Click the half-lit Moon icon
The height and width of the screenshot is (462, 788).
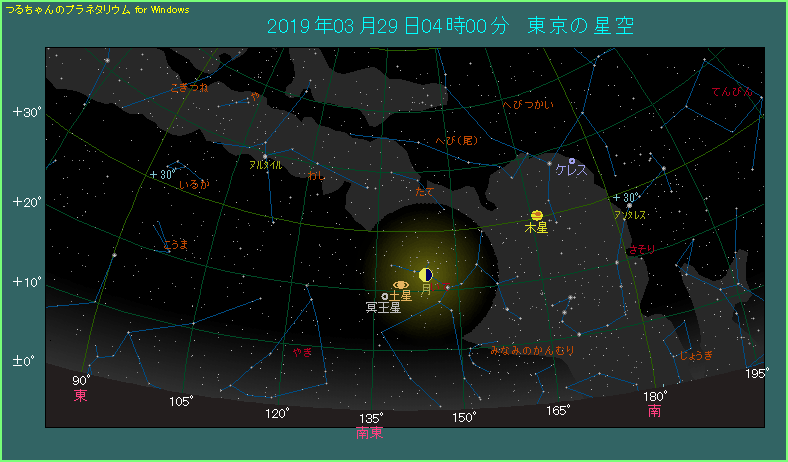(426, 274)
